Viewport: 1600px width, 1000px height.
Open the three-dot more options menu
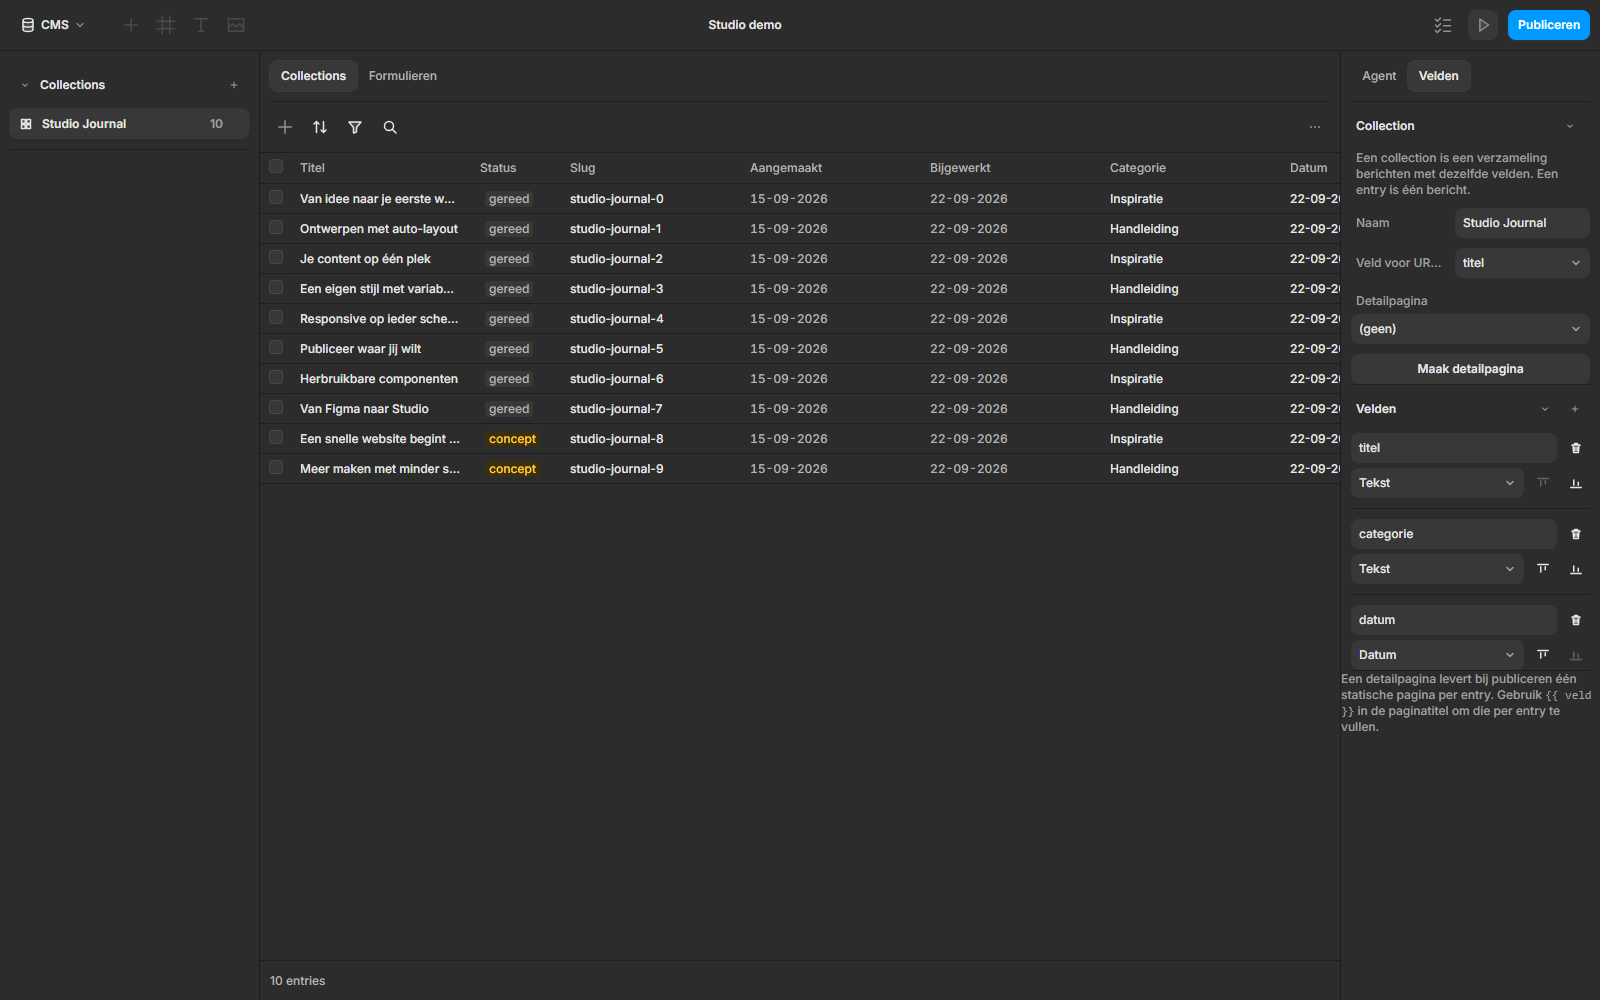[1315, 127]
